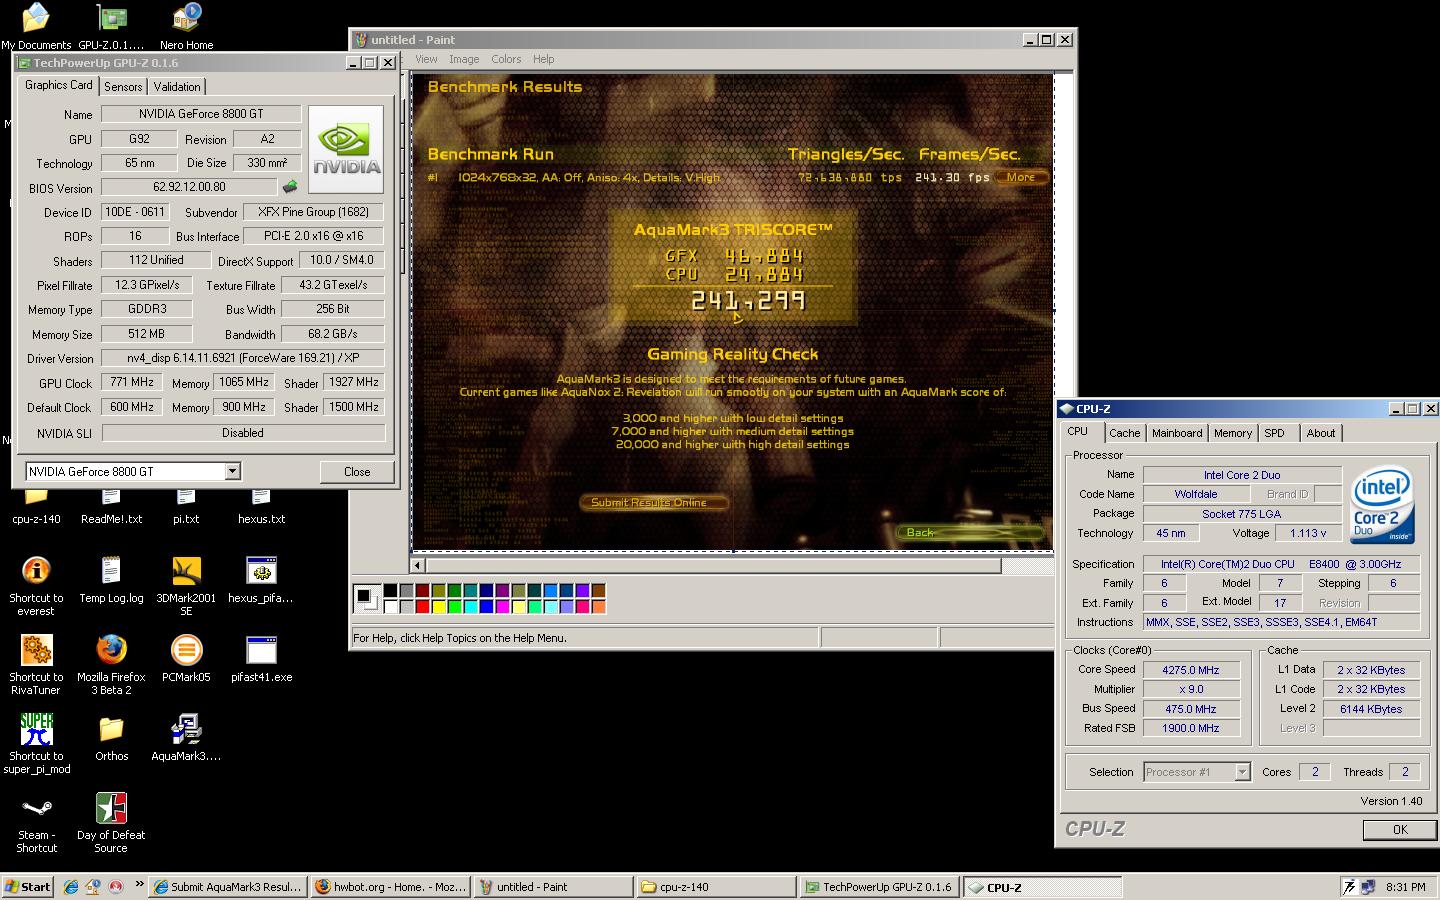The height and width of the screenshot is (900, 1440).
Task: Launch 3DMark2001 SE from desktop
Action: click(186, 587)
